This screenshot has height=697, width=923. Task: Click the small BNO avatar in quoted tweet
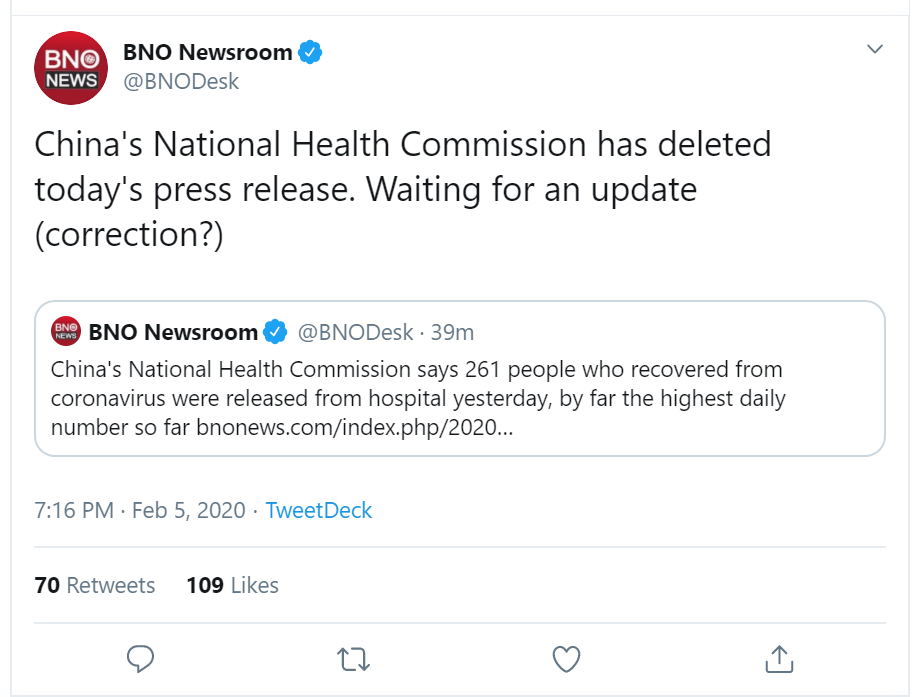point(66,331)
